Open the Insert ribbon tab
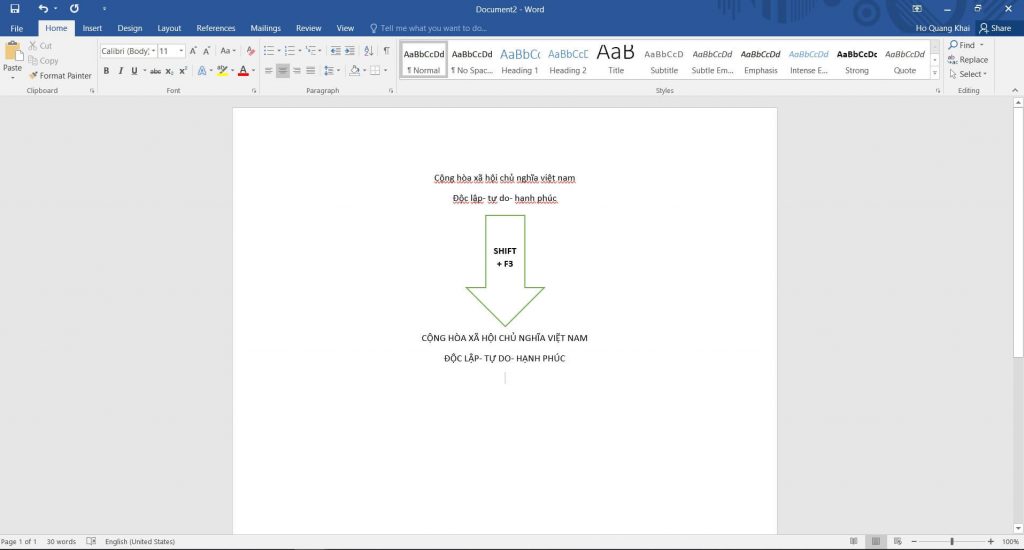The width and height of the screenshot is (1024, 550). pos(92,28)
